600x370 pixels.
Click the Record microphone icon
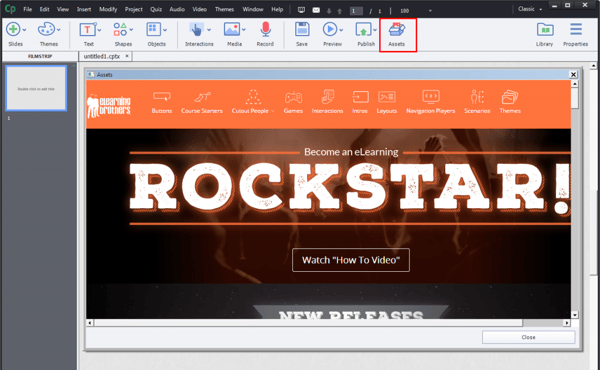pos(265,30)
